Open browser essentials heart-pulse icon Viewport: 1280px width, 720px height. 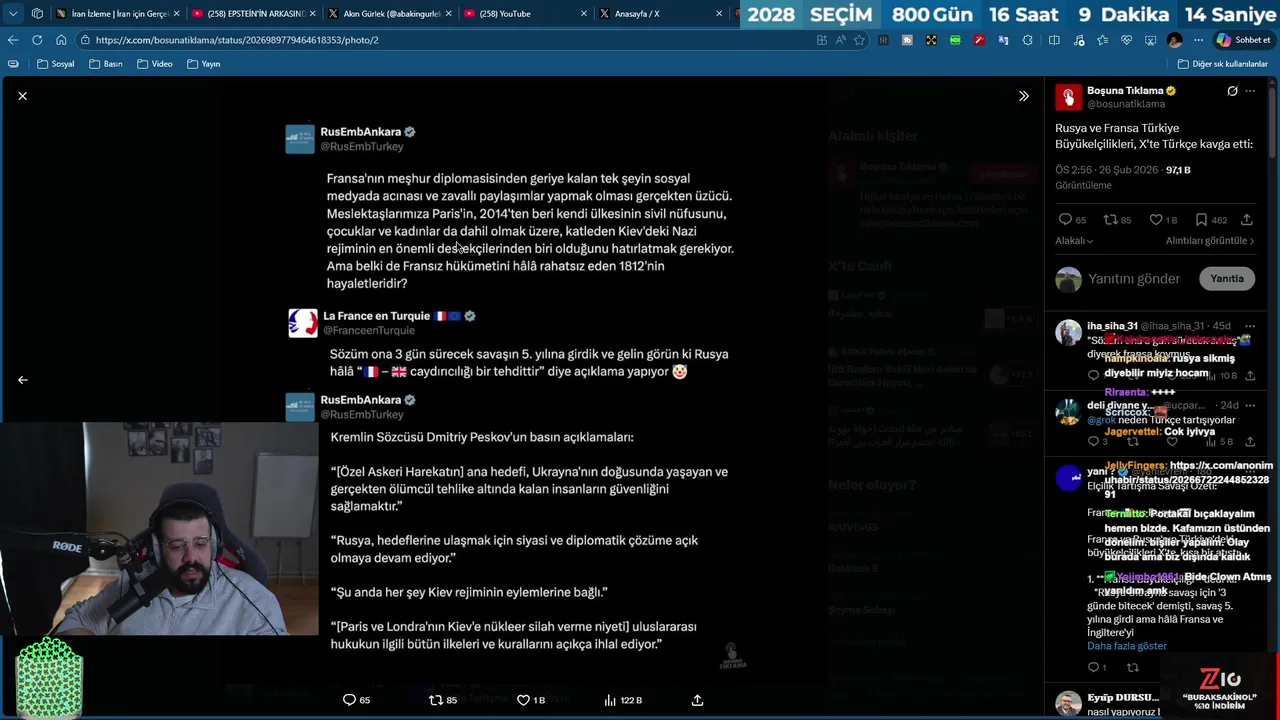pos(1126,40)
